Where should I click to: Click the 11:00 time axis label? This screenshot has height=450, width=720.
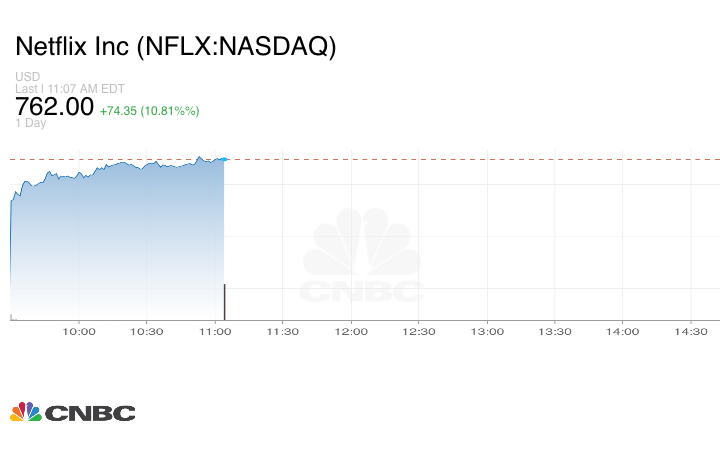click(215, 331)
